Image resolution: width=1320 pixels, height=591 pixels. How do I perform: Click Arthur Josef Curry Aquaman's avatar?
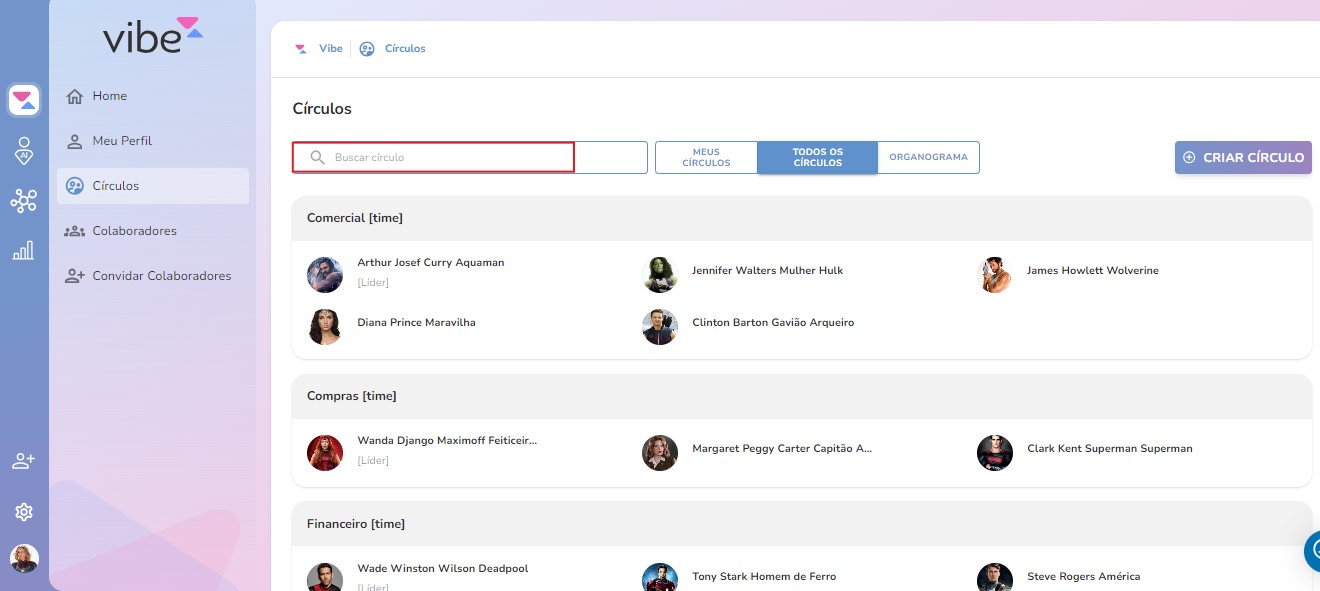coord(325,275)
